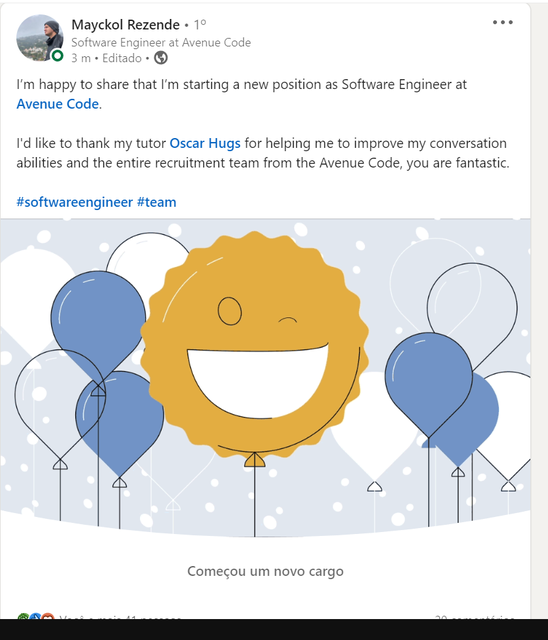The height and width of the screenshot is (640, 548).
Task: Click the 1º connection degree badge
Action: tap(200, 24)
